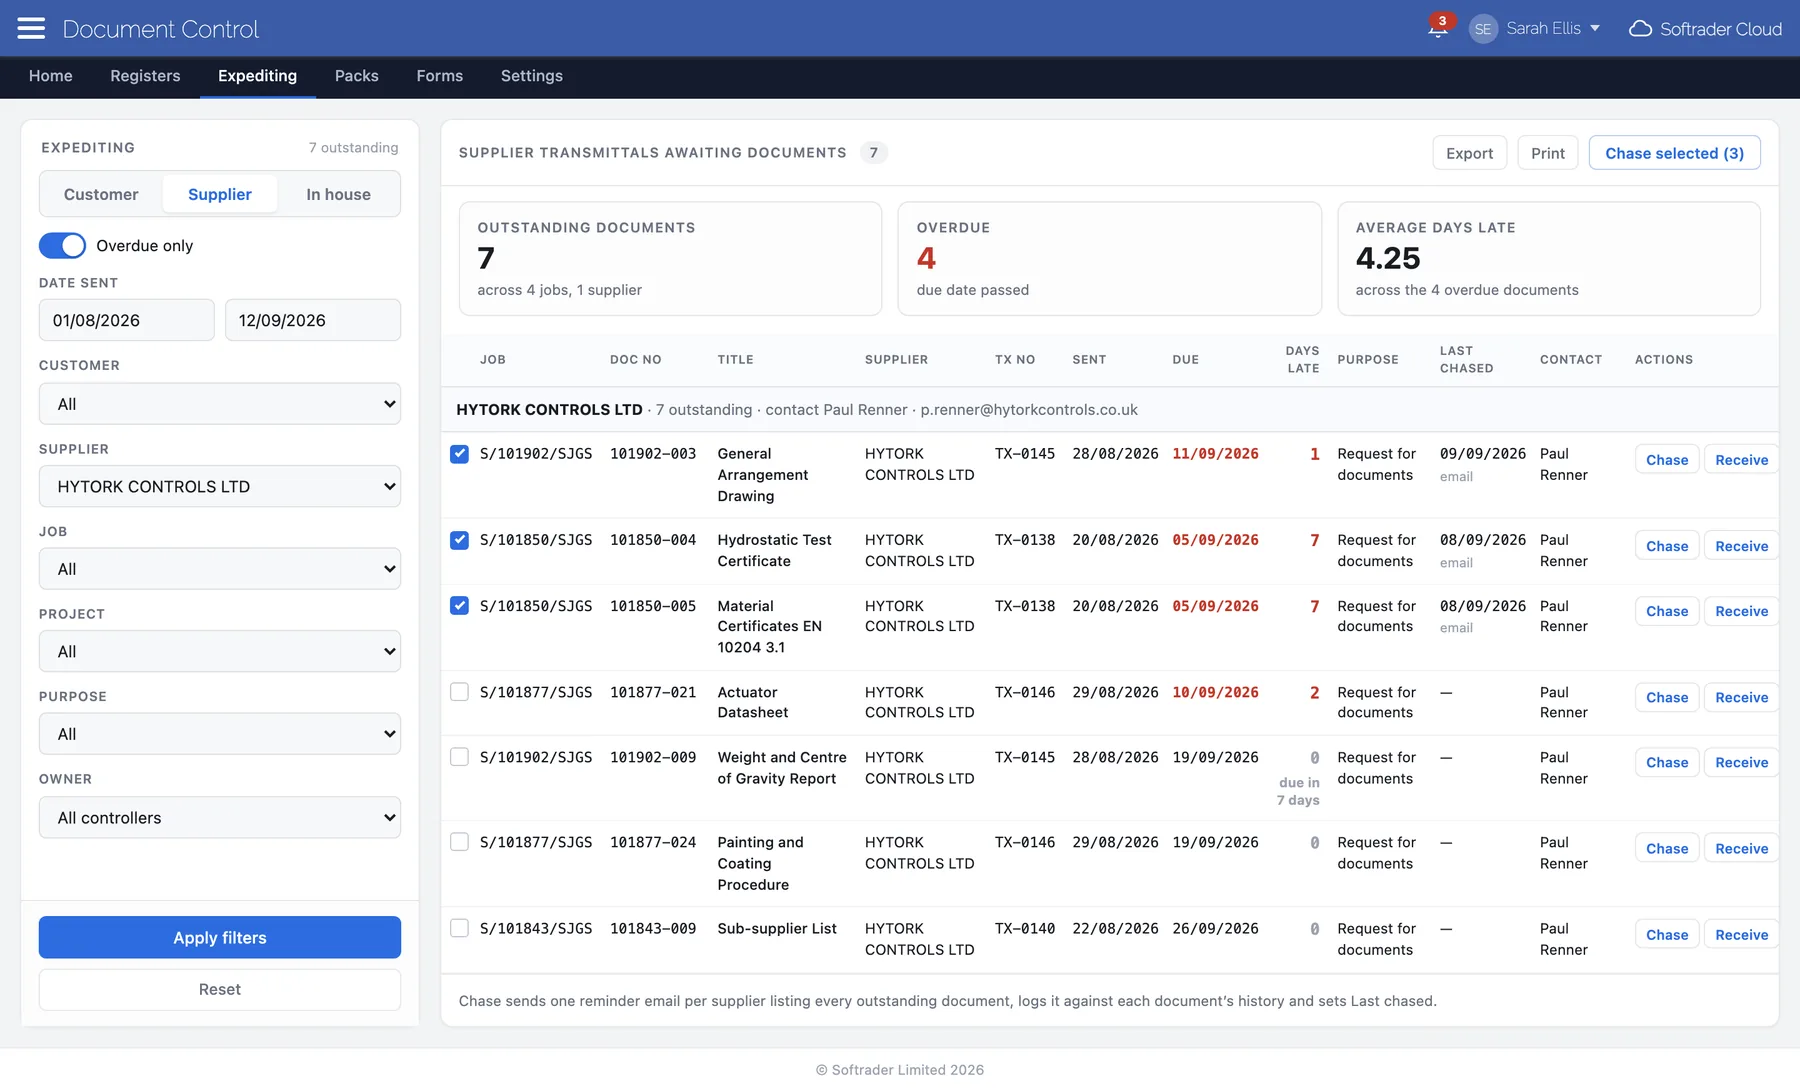Viewport: 1800px width, 1091px height.
Task: Click Chase selected (3)
Action: [1675, 153]
